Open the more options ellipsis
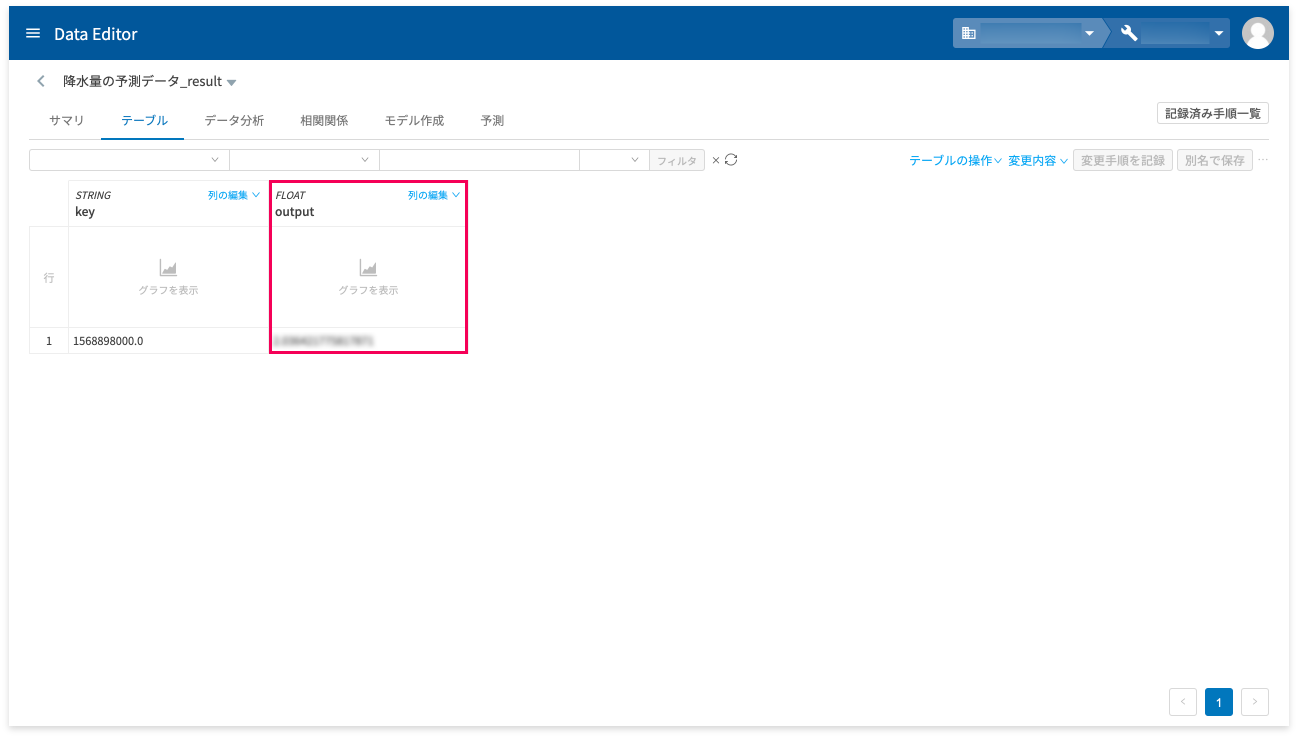The image size is (1298, 738). [1263, 160]
